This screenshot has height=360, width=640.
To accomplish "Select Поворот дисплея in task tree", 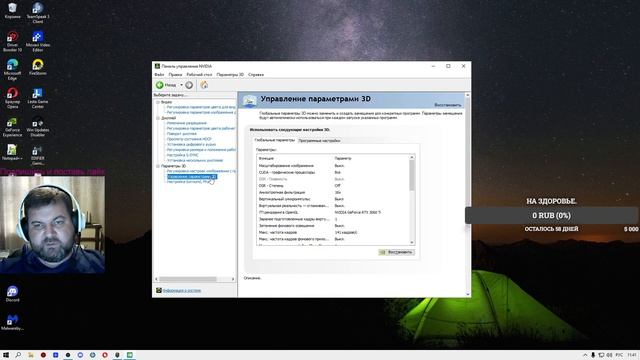I will click(x=182, y=133).
